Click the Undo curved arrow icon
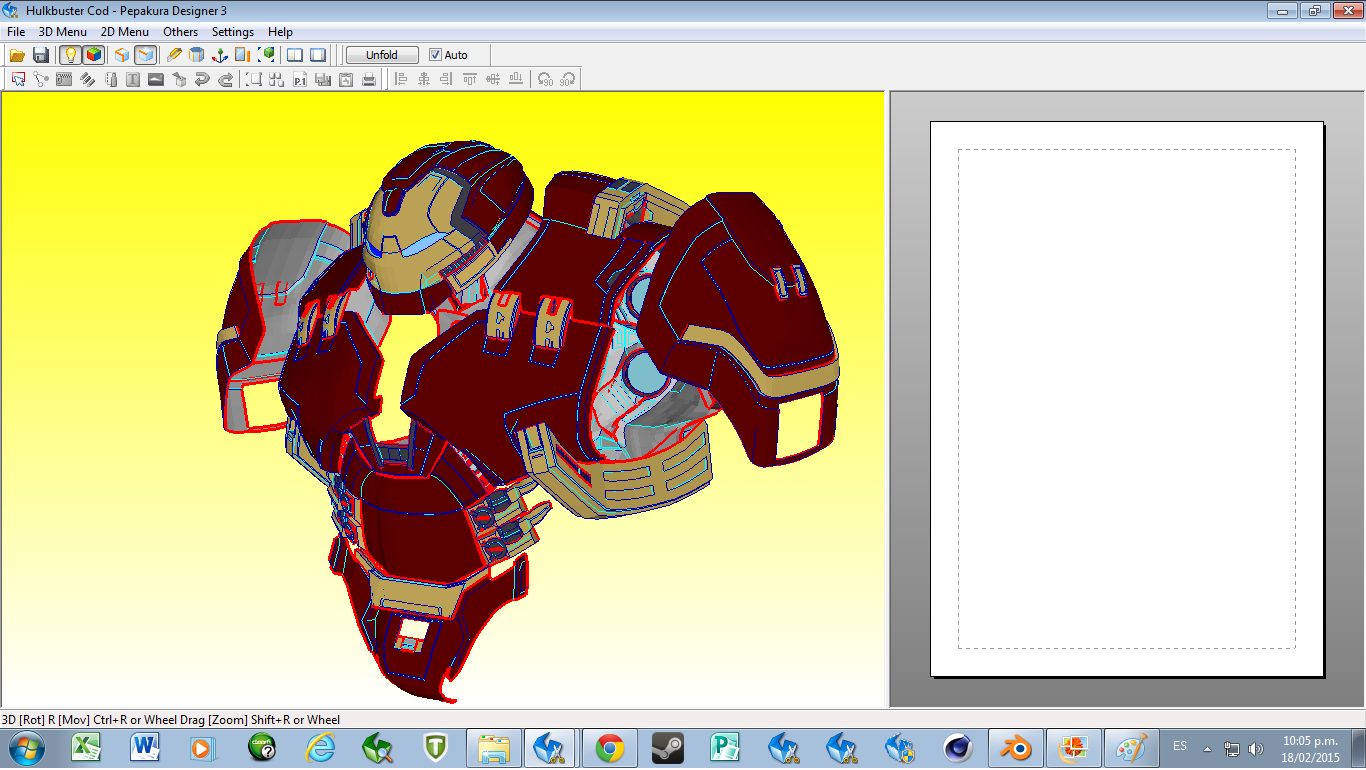1366x770 pixels. click(x=202, y=79)
